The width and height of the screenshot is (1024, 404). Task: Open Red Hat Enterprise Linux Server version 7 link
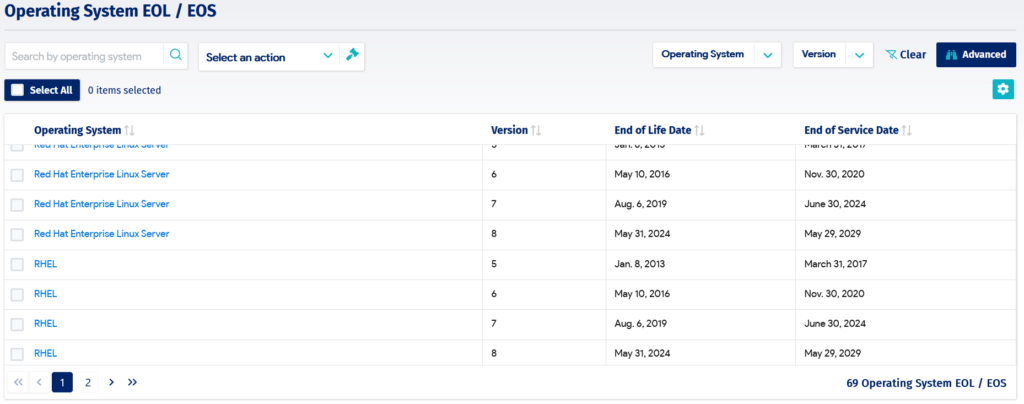(101, 204)
